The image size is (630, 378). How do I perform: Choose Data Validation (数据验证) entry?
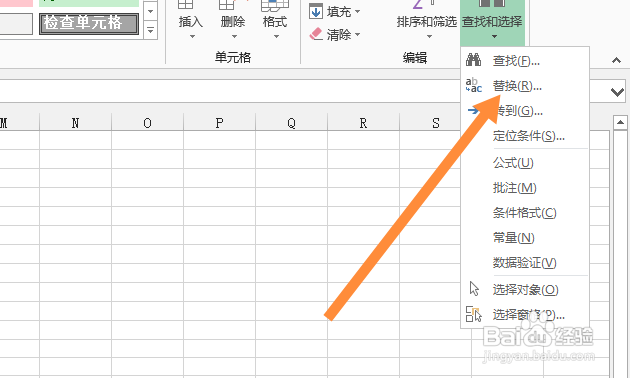pyautogui.click(x=525, y=263)
